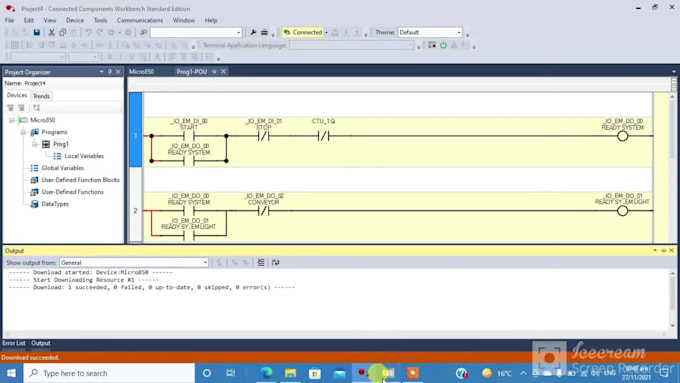Screen dimensions: 680x383
Task: Open User-Defined Function Blocks item
Action: pyautogui.click(x=81, y=180)
